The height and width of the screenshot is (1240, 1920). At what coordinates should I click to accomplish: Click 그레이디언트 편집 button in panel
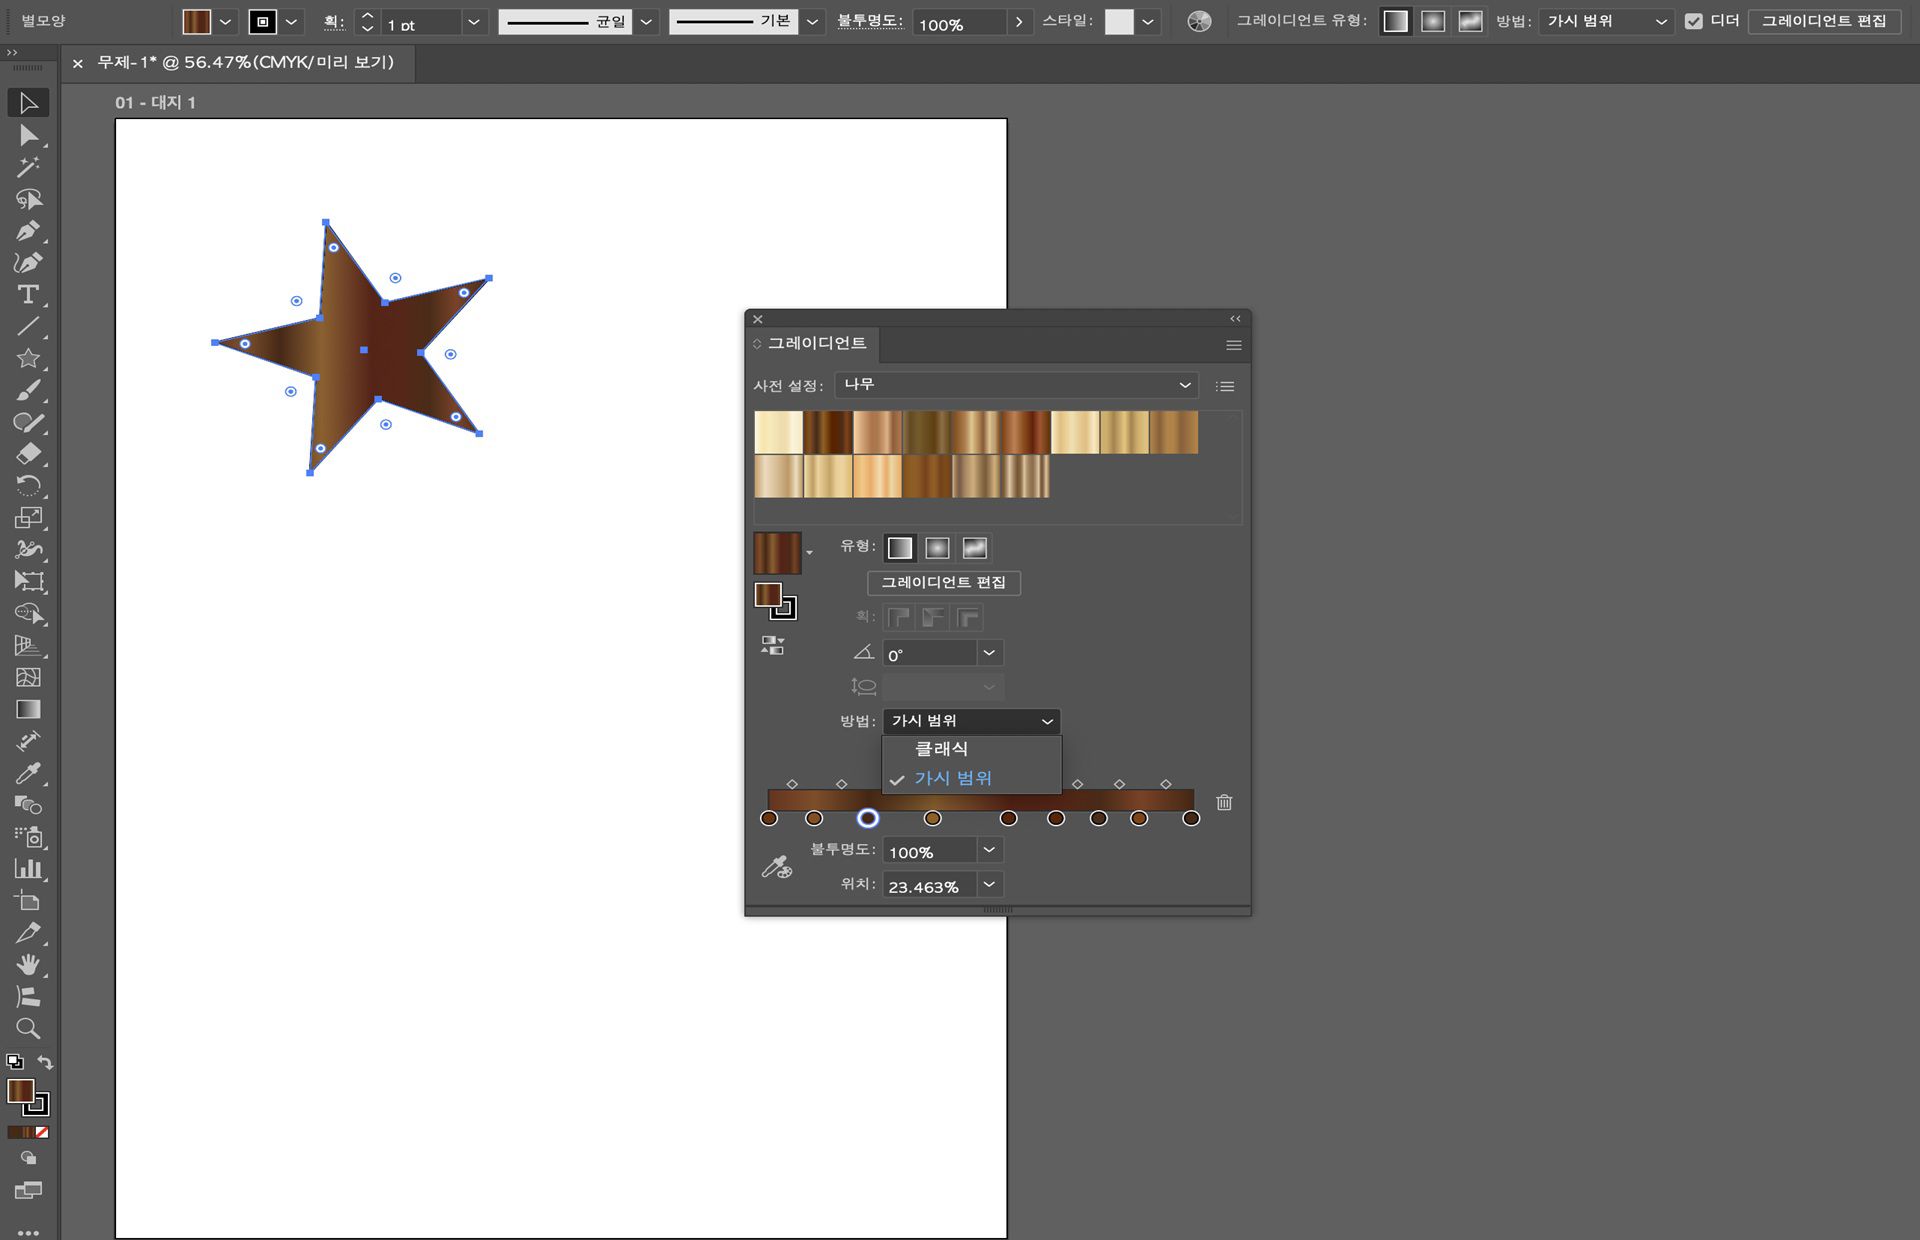pos(943,582)
